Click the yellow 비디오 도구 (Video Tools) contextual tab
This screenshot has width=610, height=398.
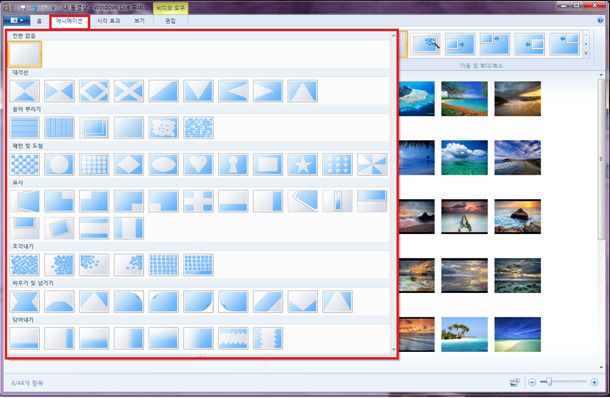171,8
